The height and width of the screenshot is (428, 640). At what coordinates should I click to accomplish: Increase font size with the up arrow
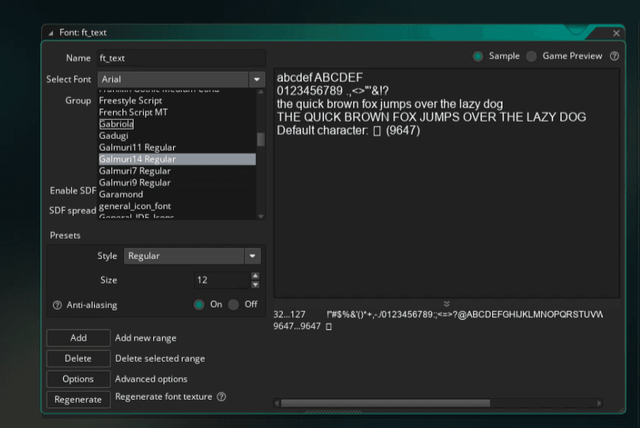tap(255, 276)
